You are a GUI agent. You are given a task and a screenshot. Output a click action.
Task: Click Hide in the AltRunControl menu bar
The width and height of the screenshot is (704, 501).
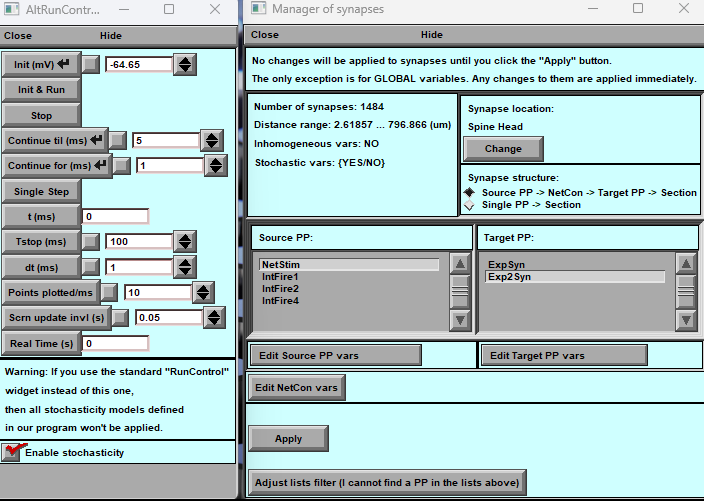(111, 35)
